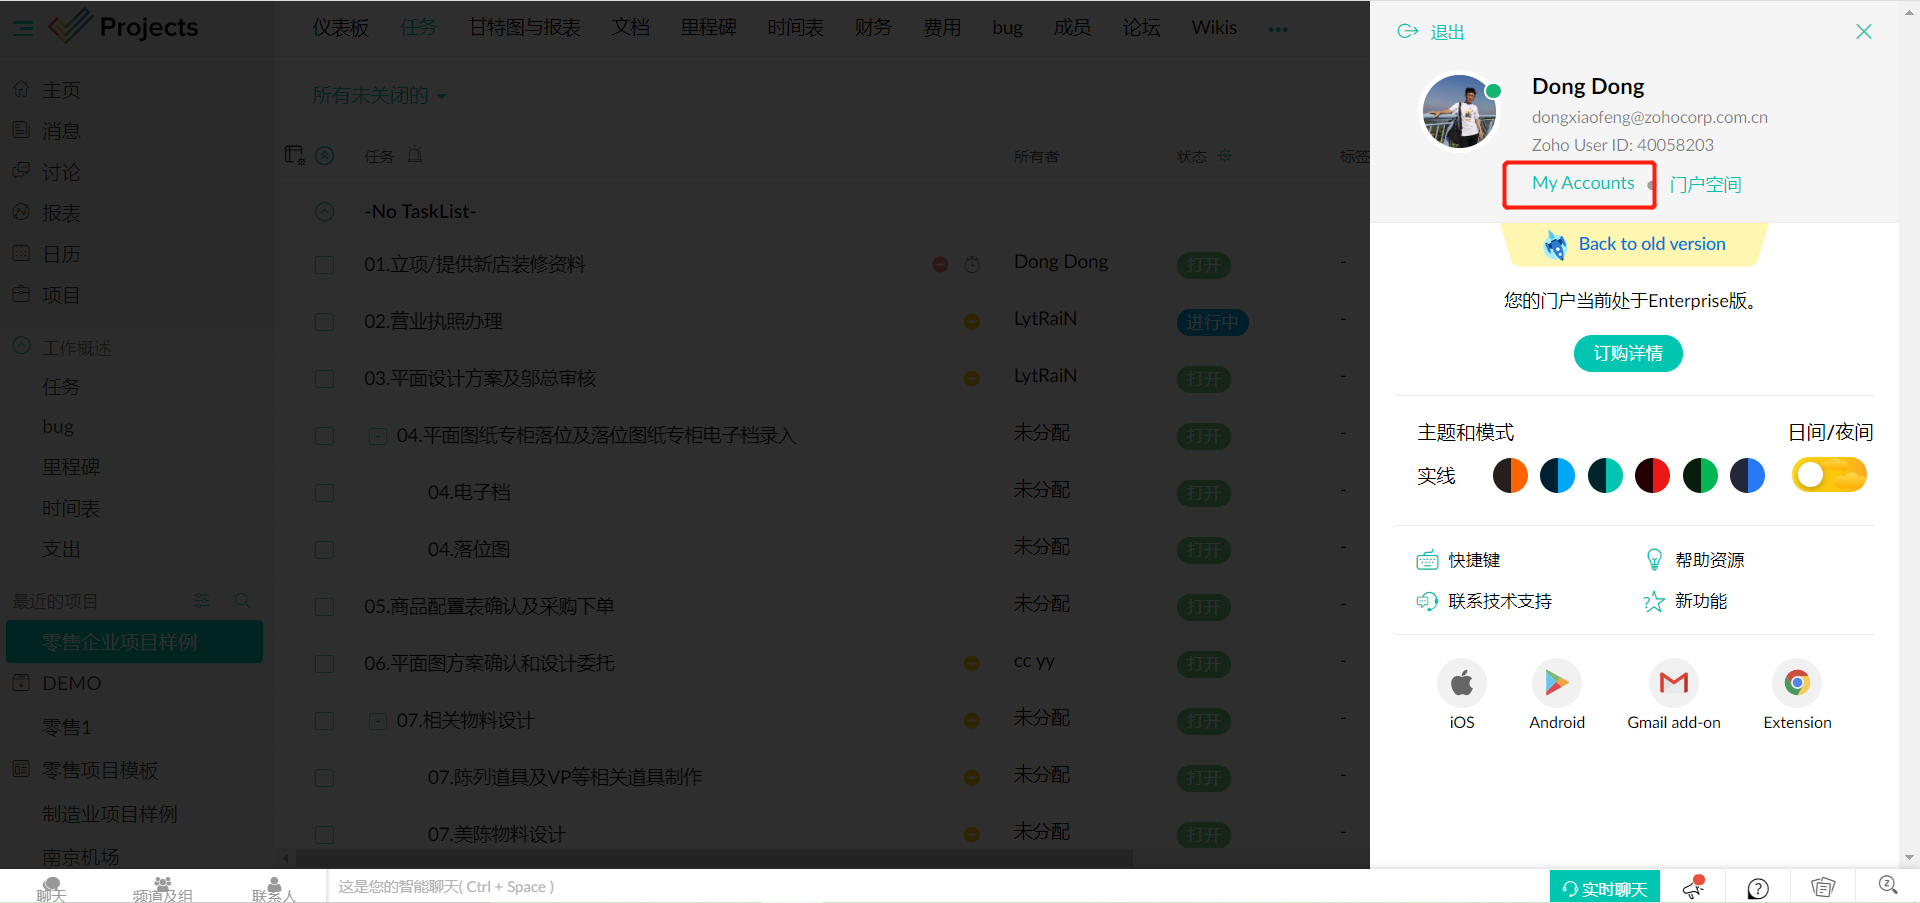Collapse the -No TaskList- group
The height and width of the screenshot is (903, 1920).
324,212
